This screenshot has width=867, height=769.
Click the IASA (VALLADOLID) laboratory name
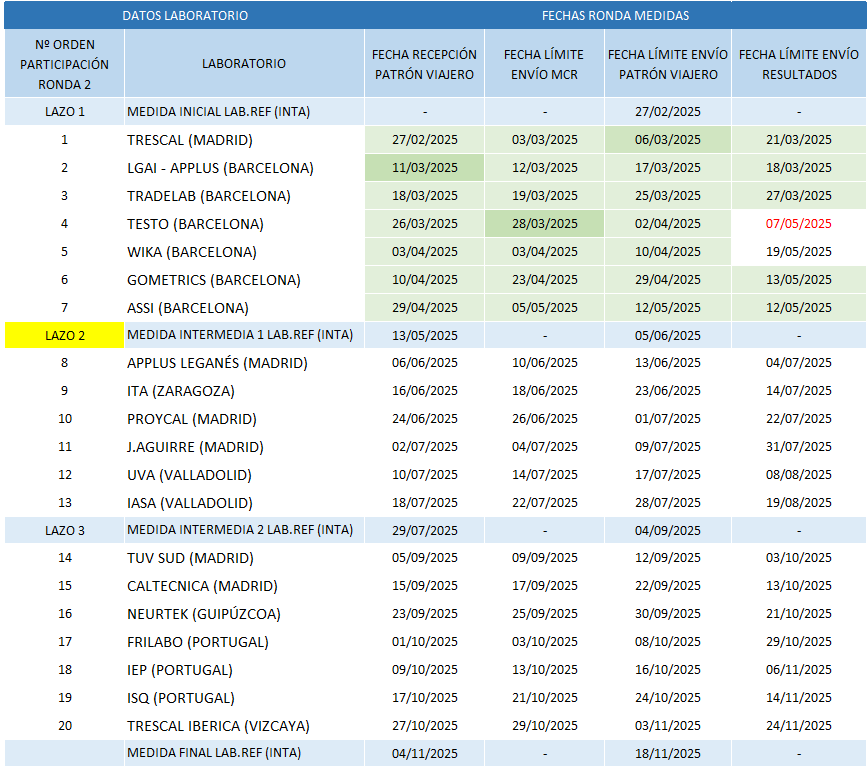pos(190,503)
